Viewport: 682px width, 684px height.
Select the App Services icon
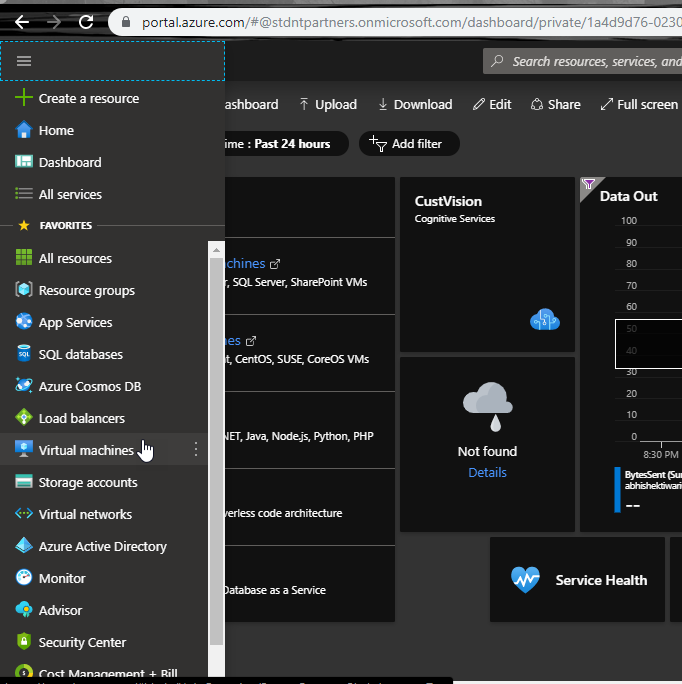pyautogui.click(x=24, y=322)
